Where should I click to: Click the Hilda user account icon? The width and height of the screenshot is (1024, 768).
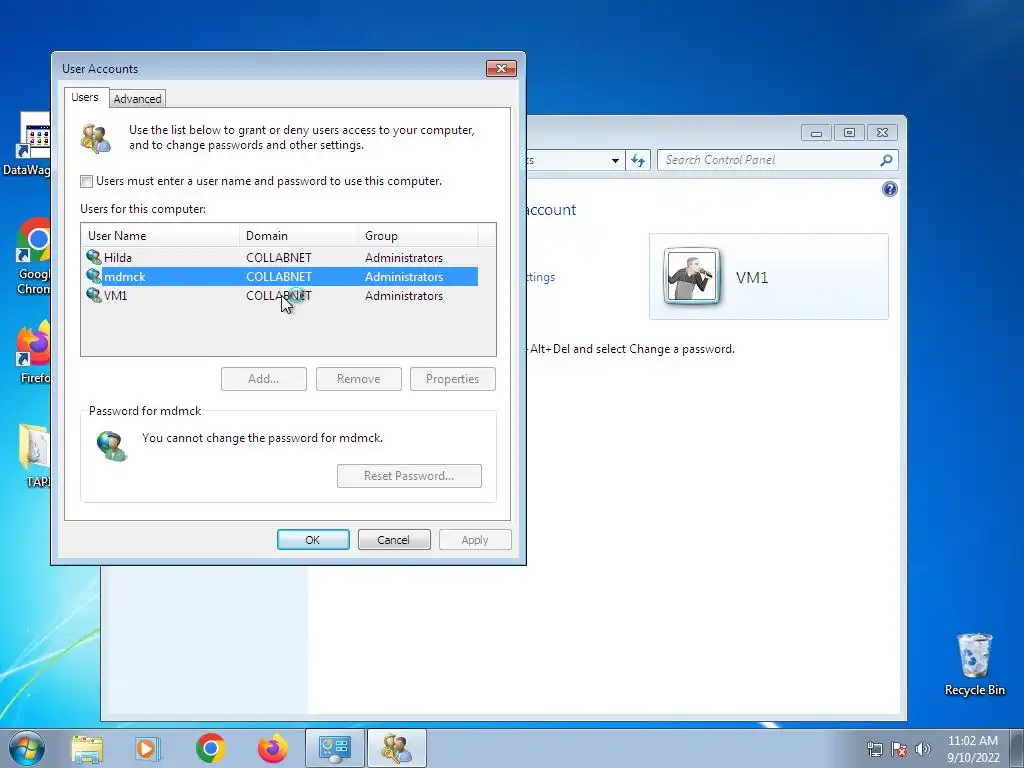[93, 257]
